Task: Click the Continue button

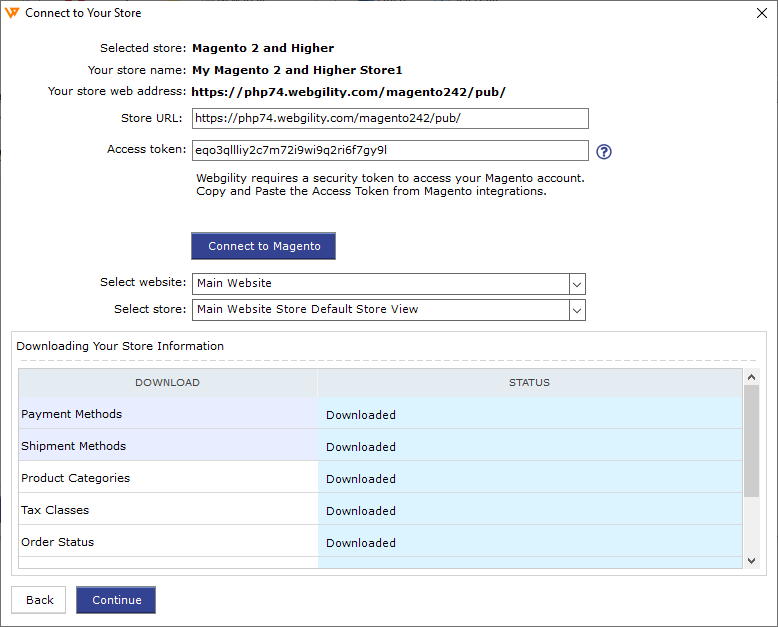Action: [x=116, y=600]
